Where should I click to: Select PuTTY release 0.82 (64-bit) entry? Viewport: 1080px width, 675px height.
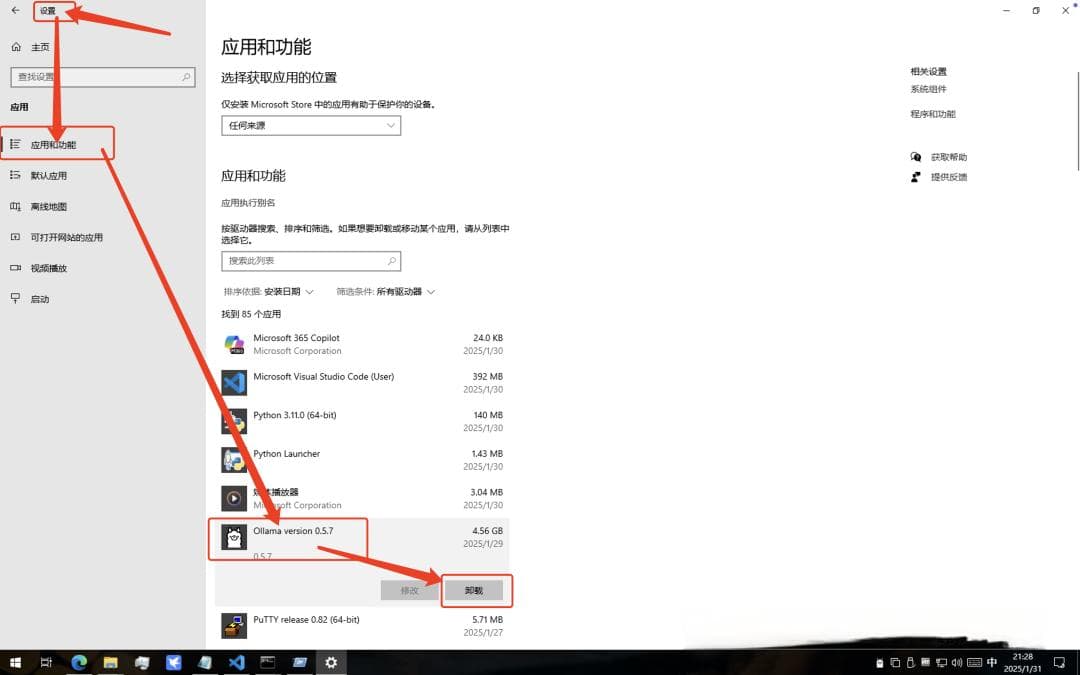[x=362, y=626]
